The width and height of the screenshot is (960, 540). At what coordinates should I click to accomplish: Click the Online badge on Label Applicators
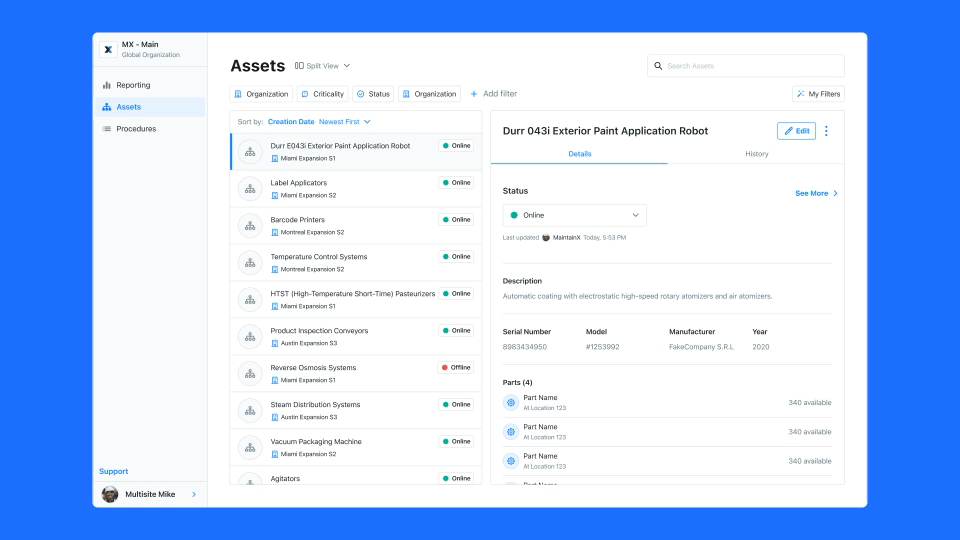(x=456, y=182)
